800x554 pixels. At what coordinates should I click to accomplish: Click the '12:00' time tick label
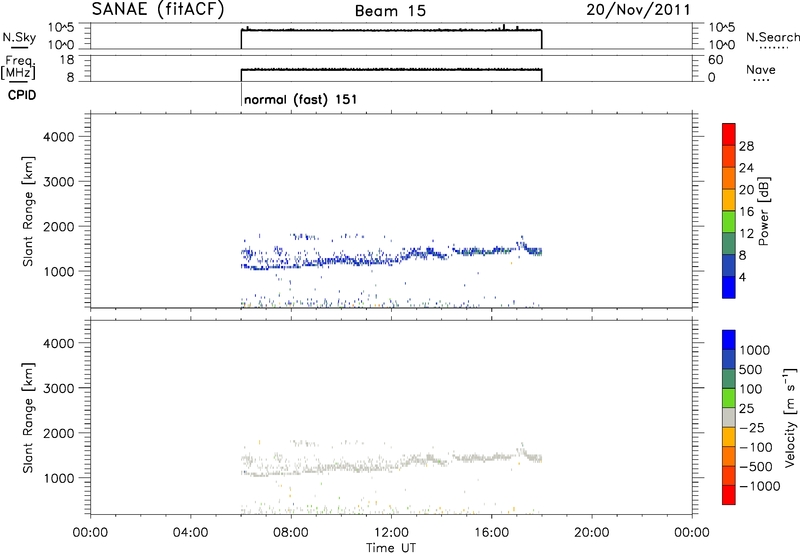tap(391, 533)
